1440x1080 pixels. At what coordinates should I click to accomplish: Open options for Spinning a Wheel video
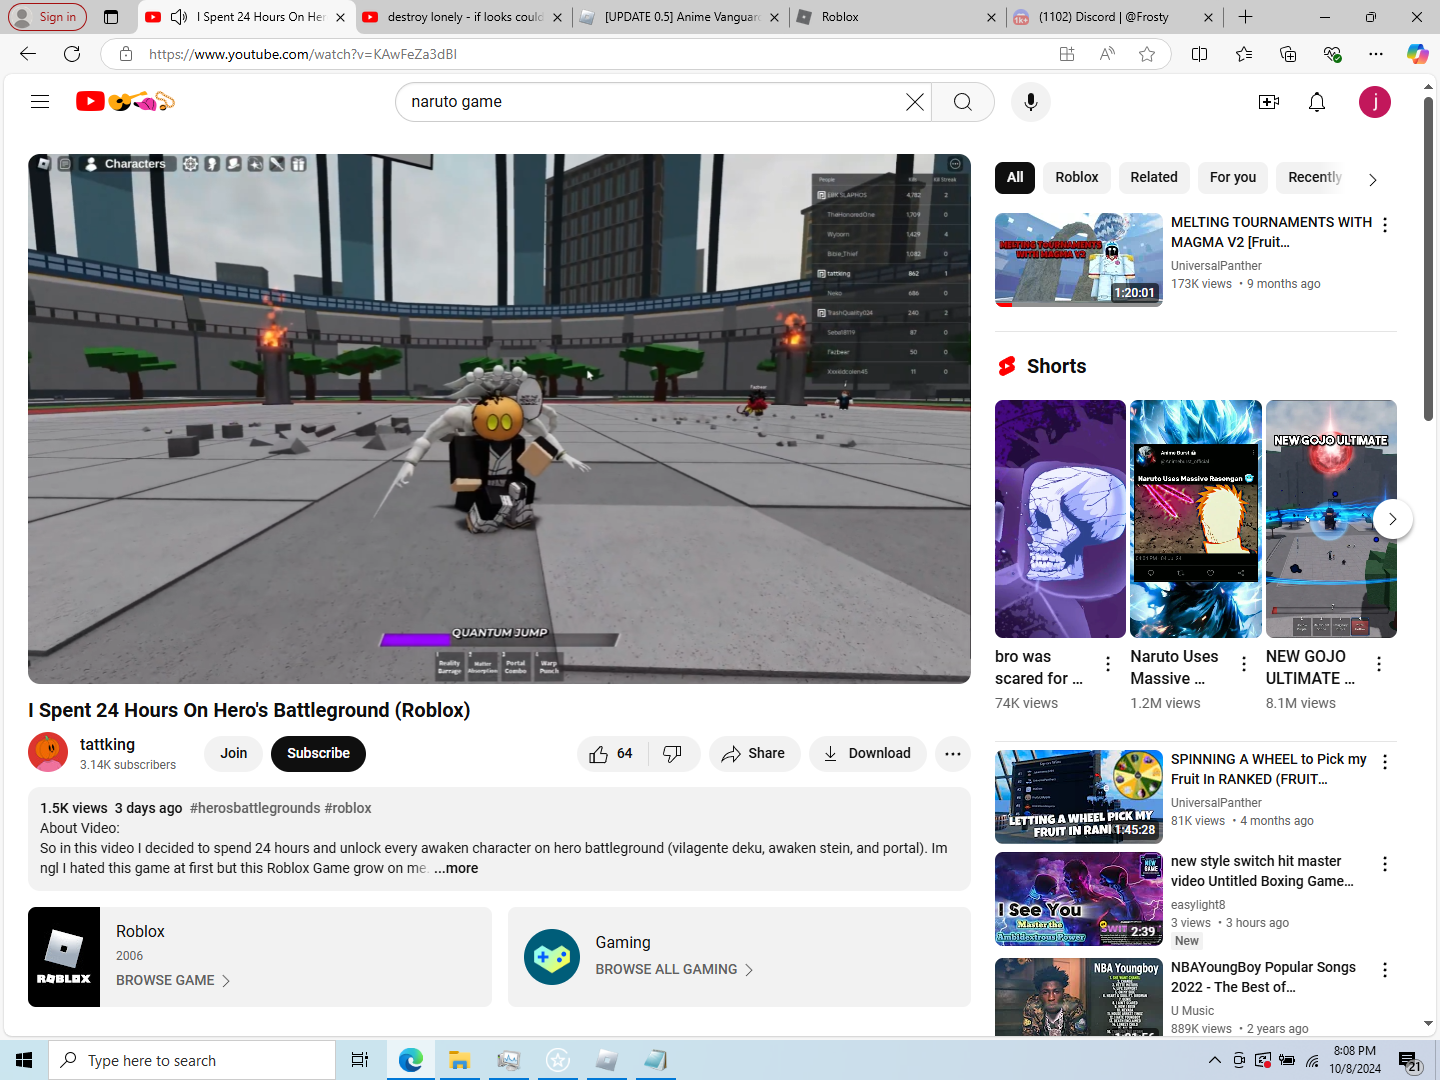[1385, 763]
